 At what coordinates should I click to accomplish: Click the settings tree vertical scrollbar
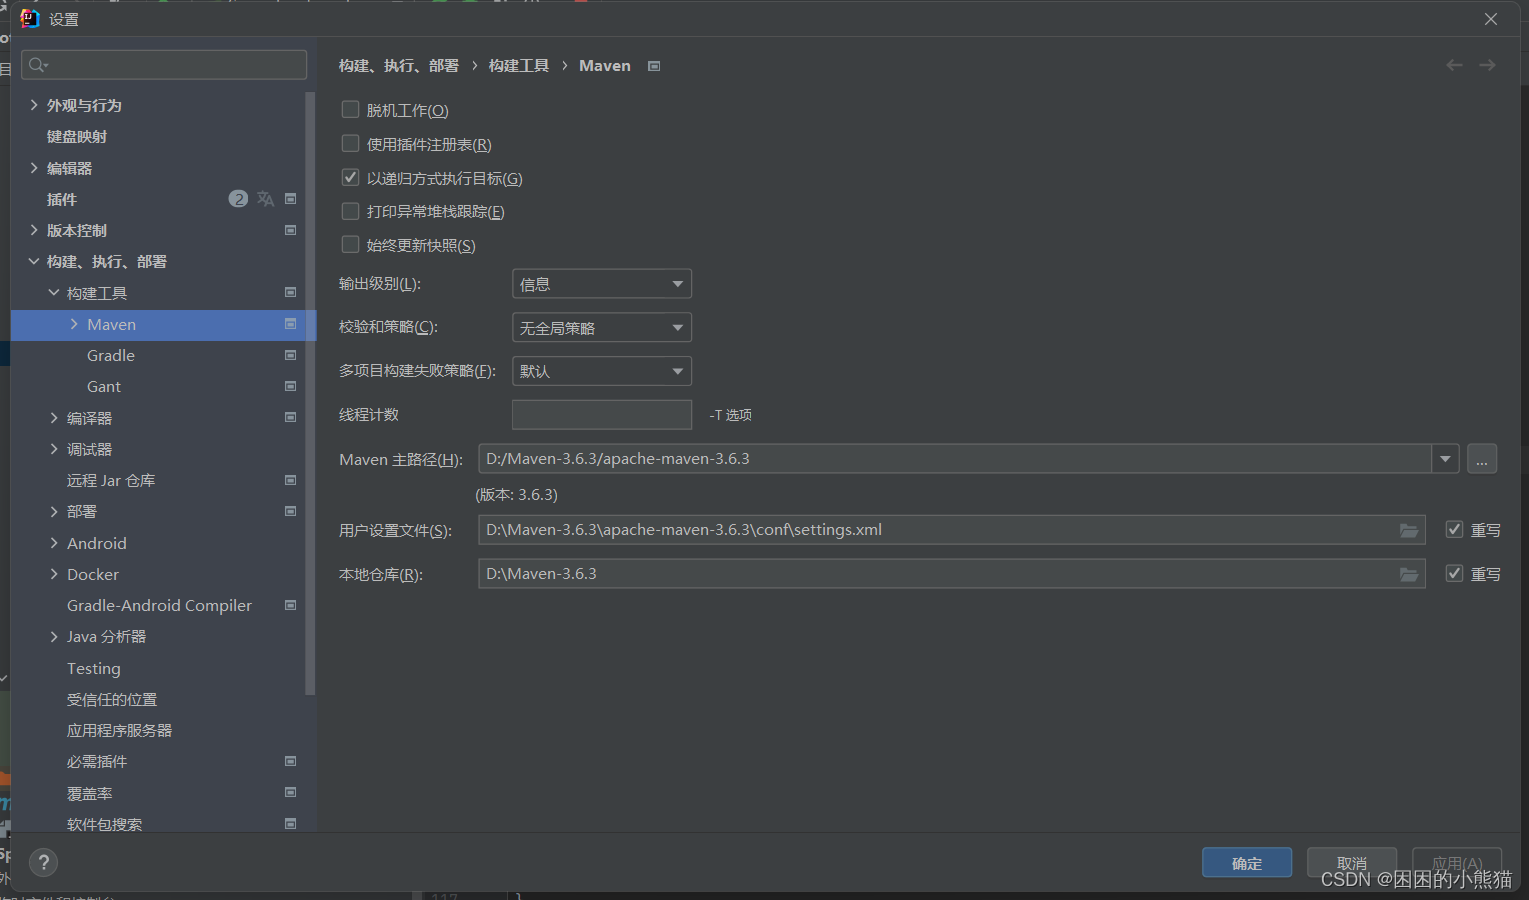310,393
